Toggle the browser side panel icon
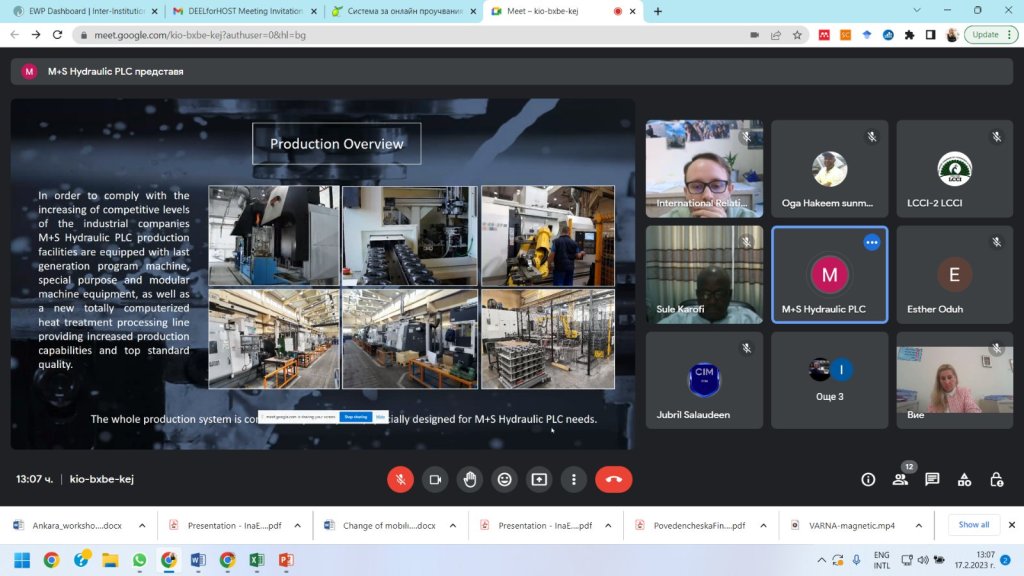This screenshot has width=1024, height=576. (x=931, y=35)
